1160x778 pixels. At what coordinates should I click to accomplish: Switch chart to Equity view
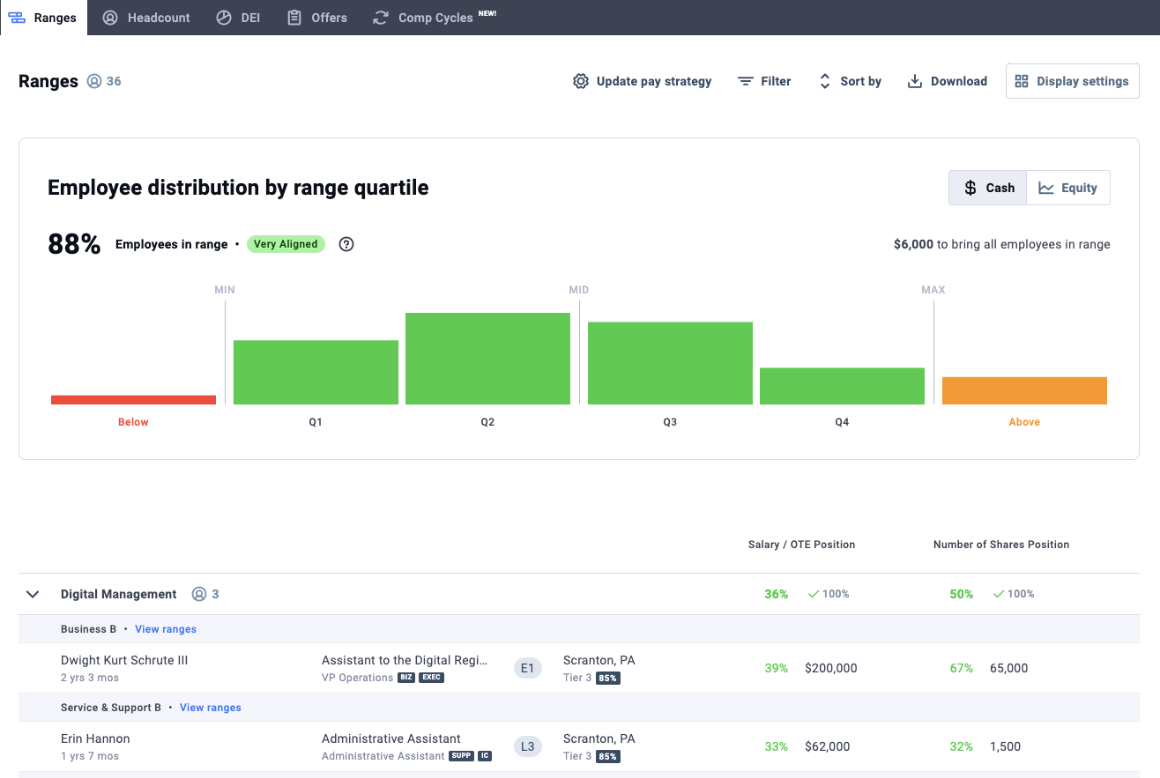pyautogui.click(x=1068, y=188)
